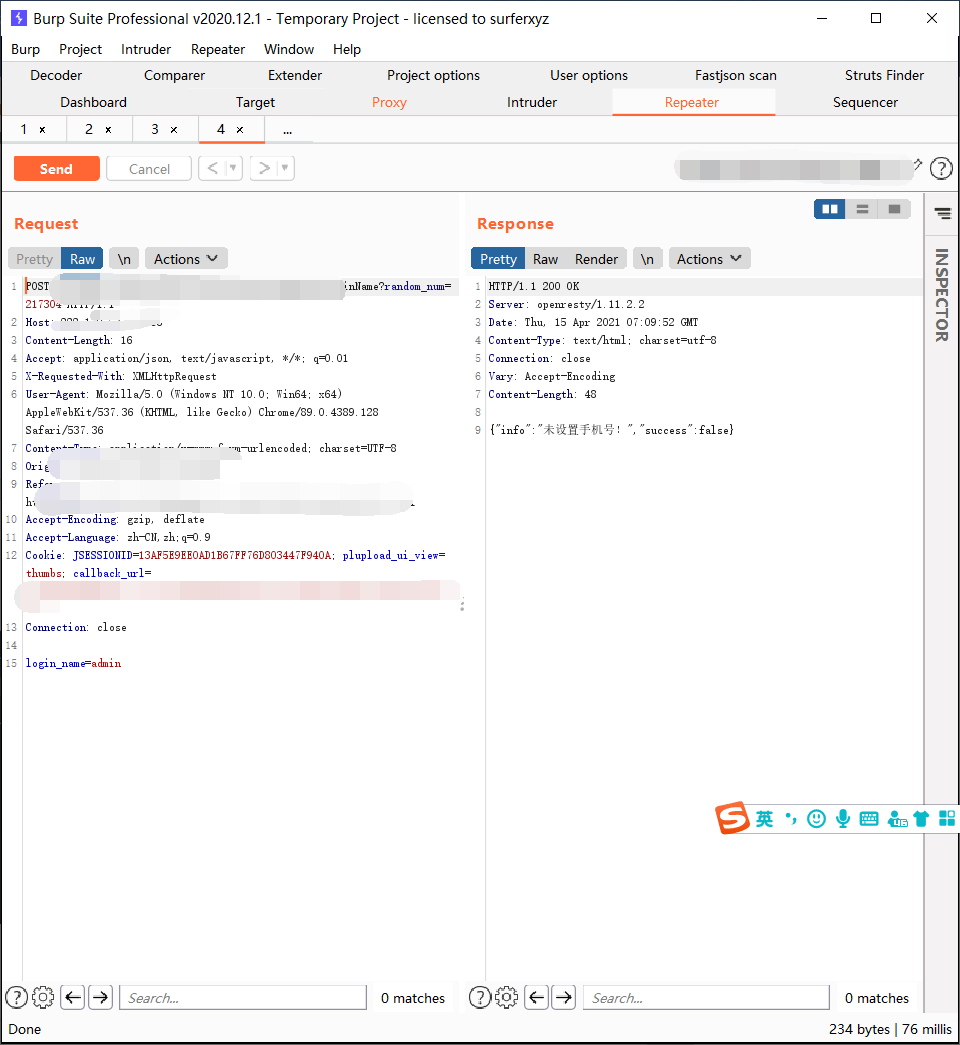The width and height of the screenshot is (960, 1045).
Task: Focus response search field
Action: (707, 998)
